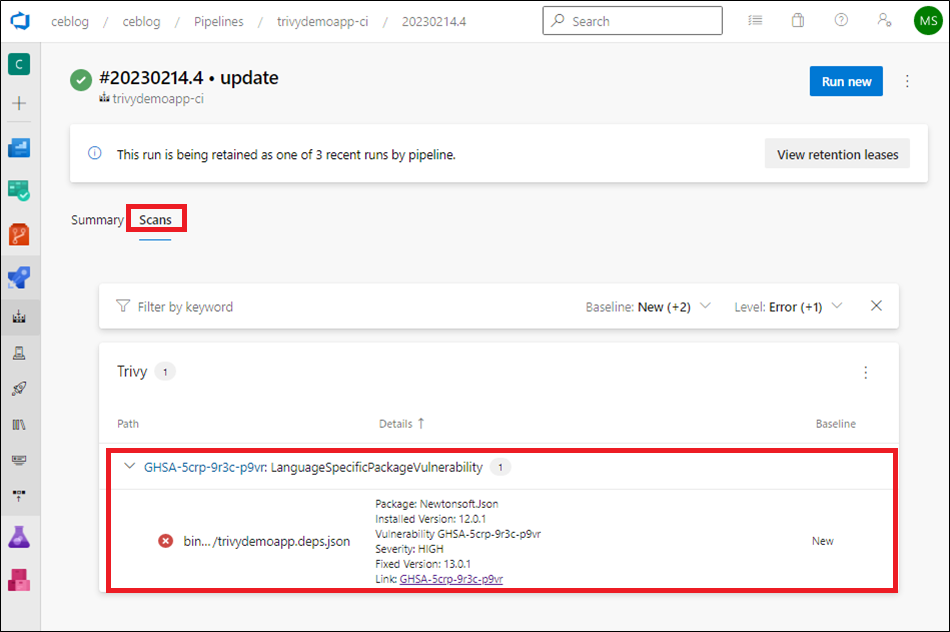950x632 pixels.
Task: Click the Search input field
Action: [633, 21]
